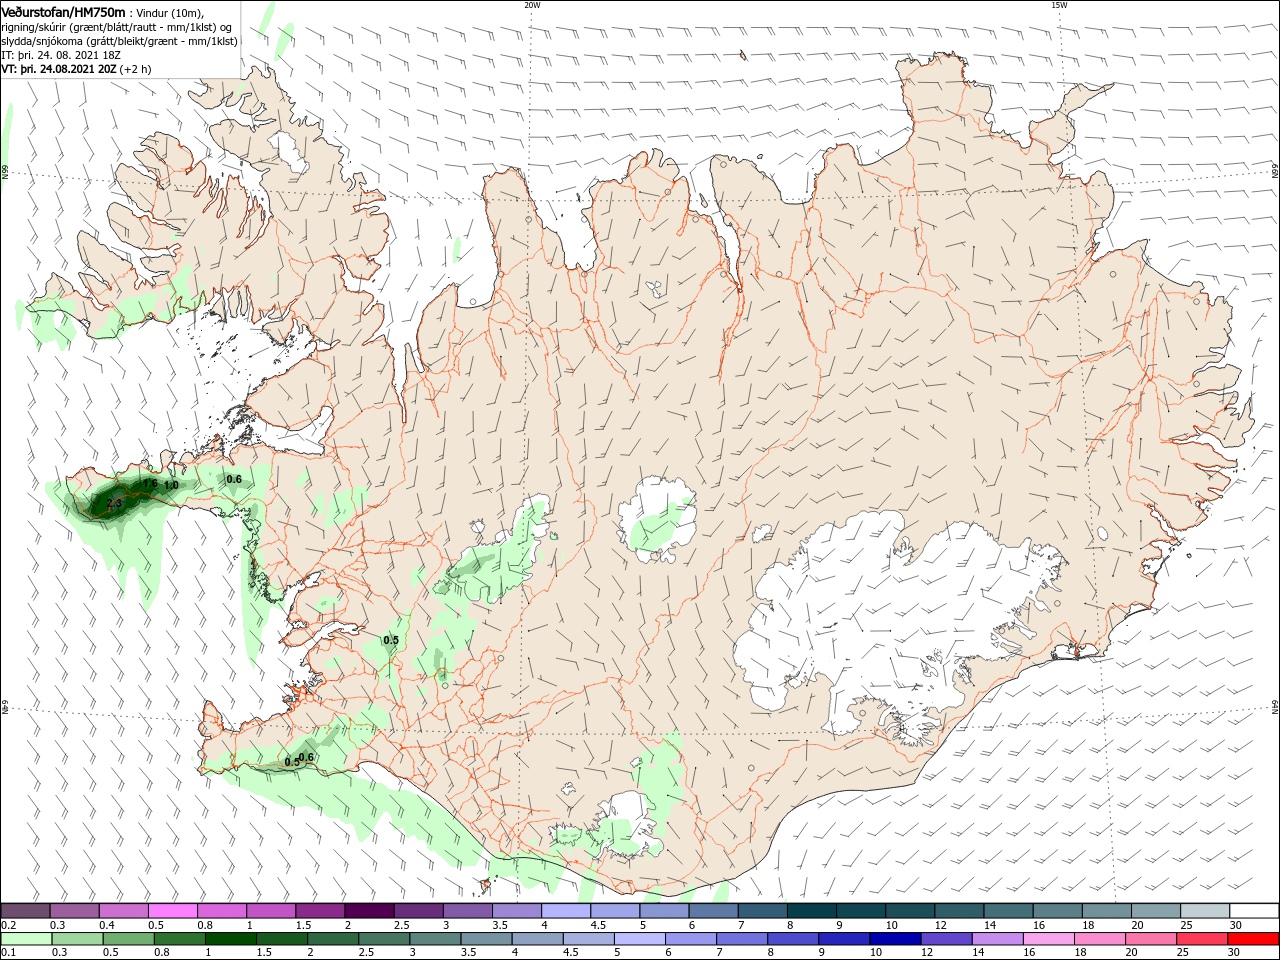The height and width of the screenshot is (960, 1280).
Task: Select the 3 swatch in the purple snow legend row
Action: tap(466, 911)
